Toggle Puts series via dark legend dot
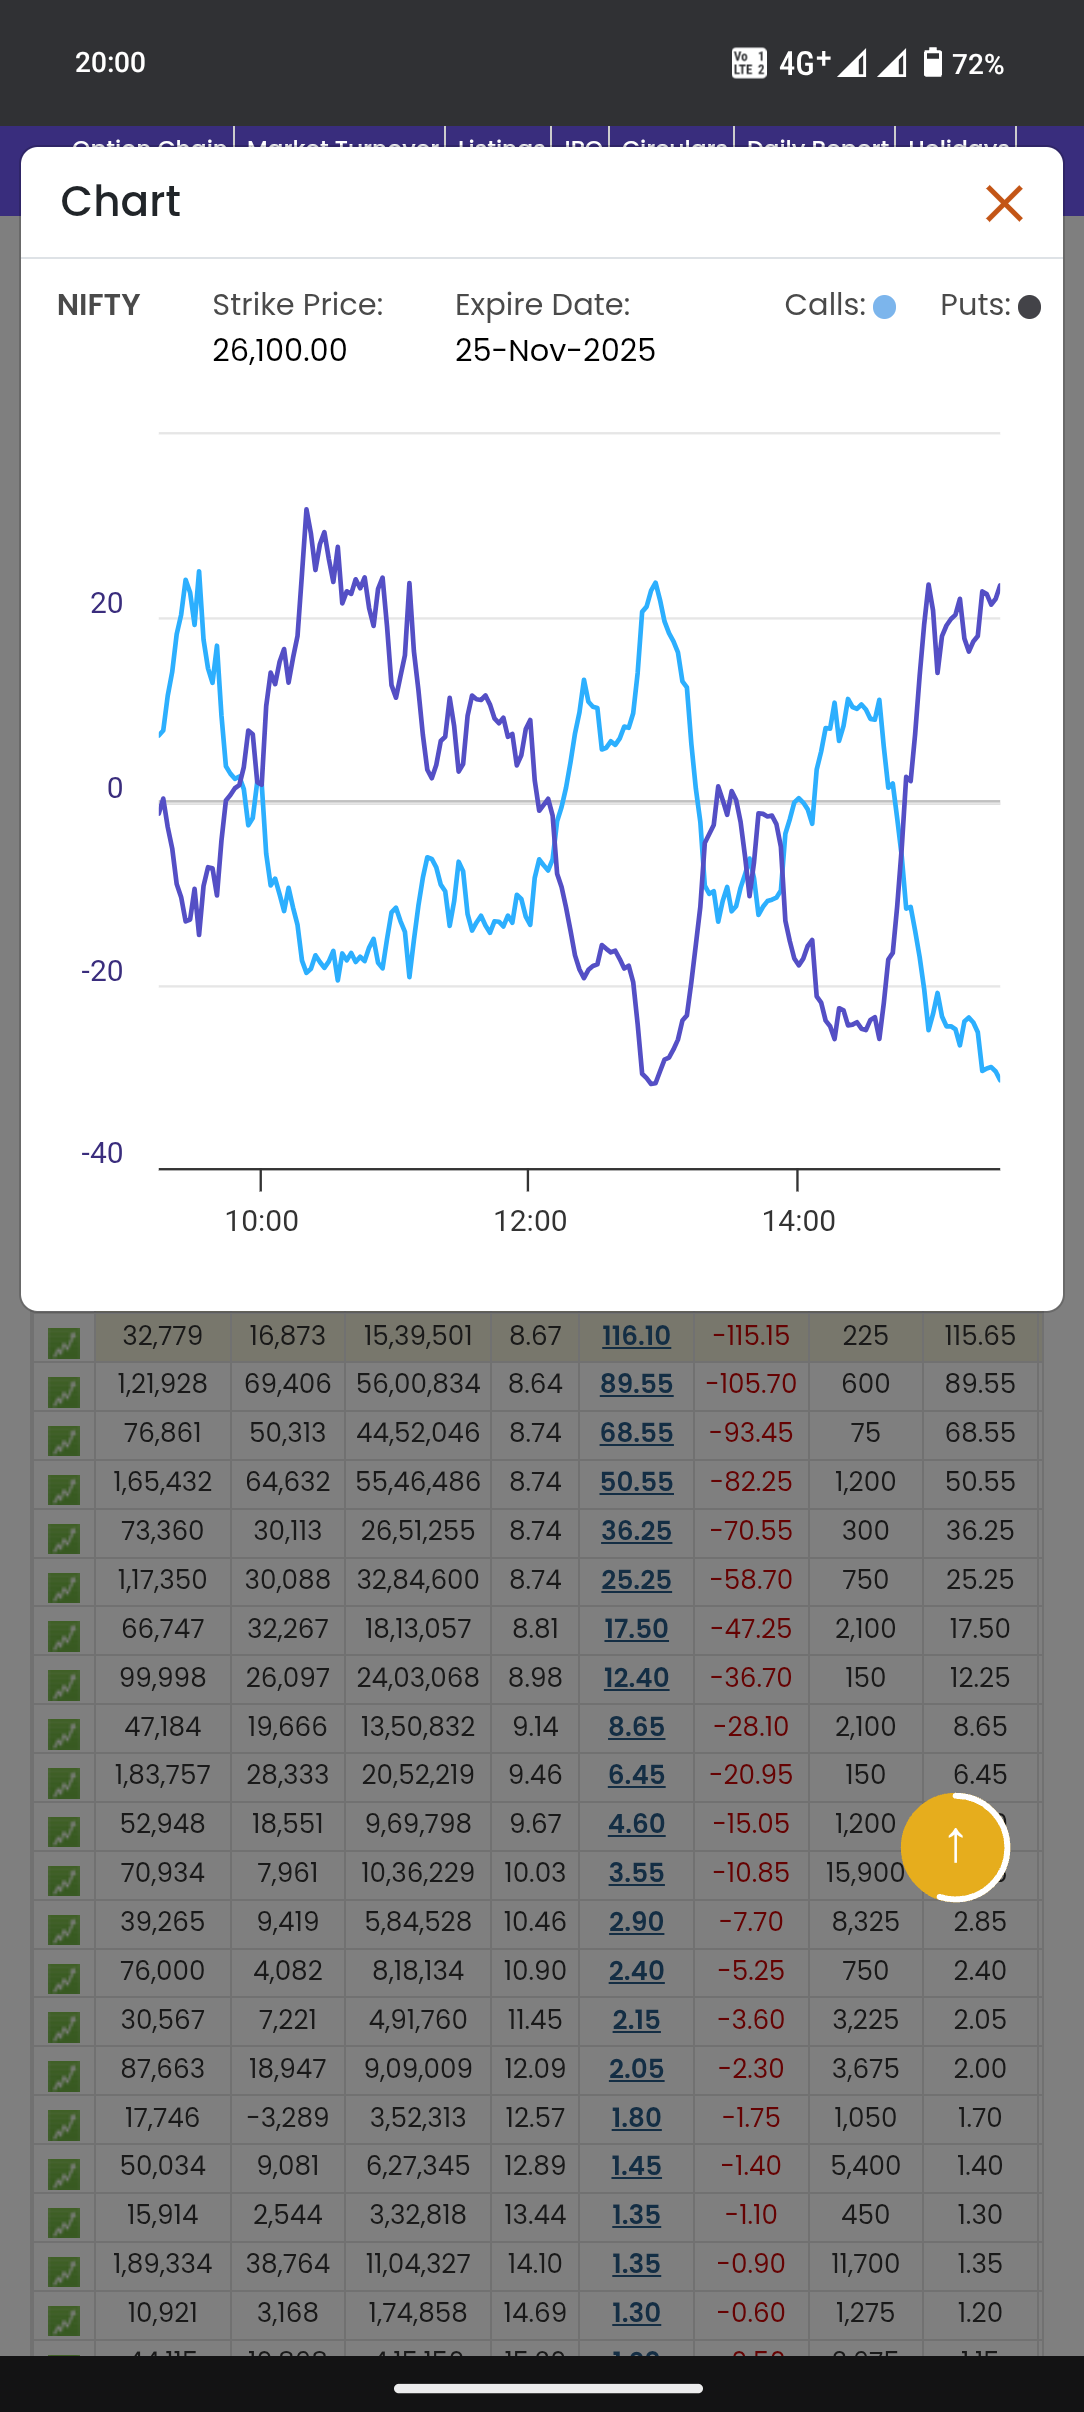The height and width of the screenshot is (2412, 1084). 1029,307
